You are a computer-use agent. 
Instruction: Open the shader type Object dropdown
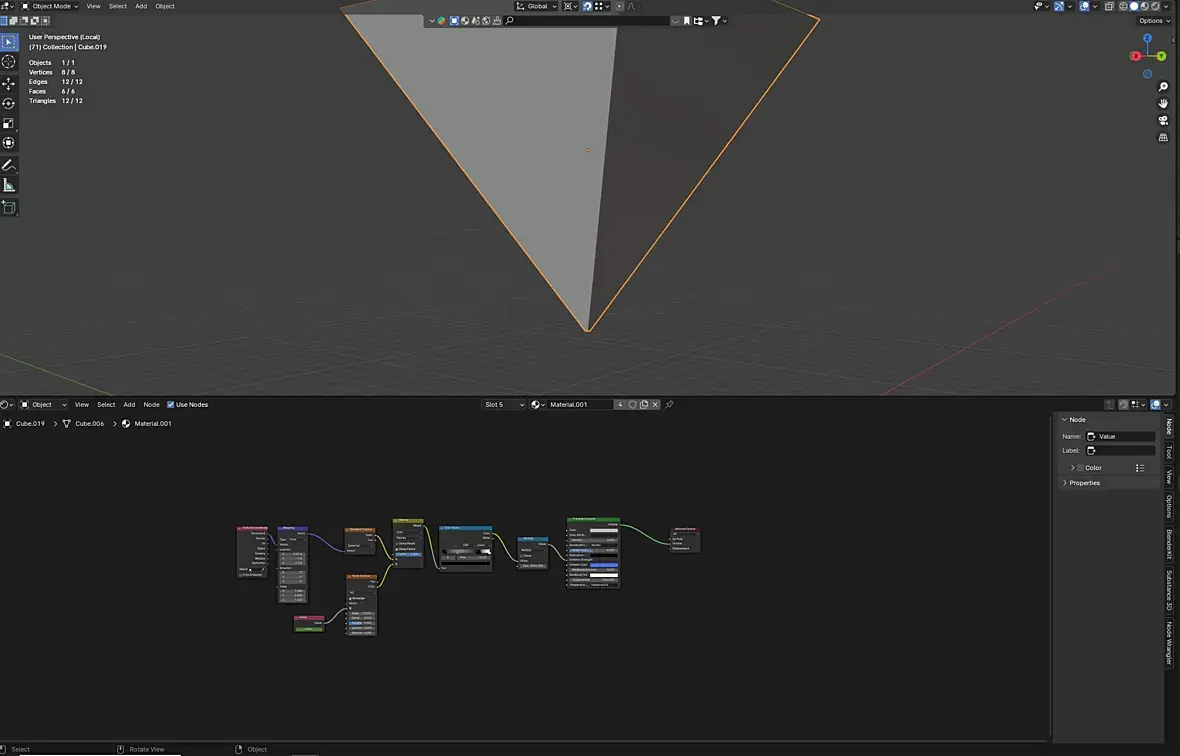pyautogui.click(x=44, y=405)
